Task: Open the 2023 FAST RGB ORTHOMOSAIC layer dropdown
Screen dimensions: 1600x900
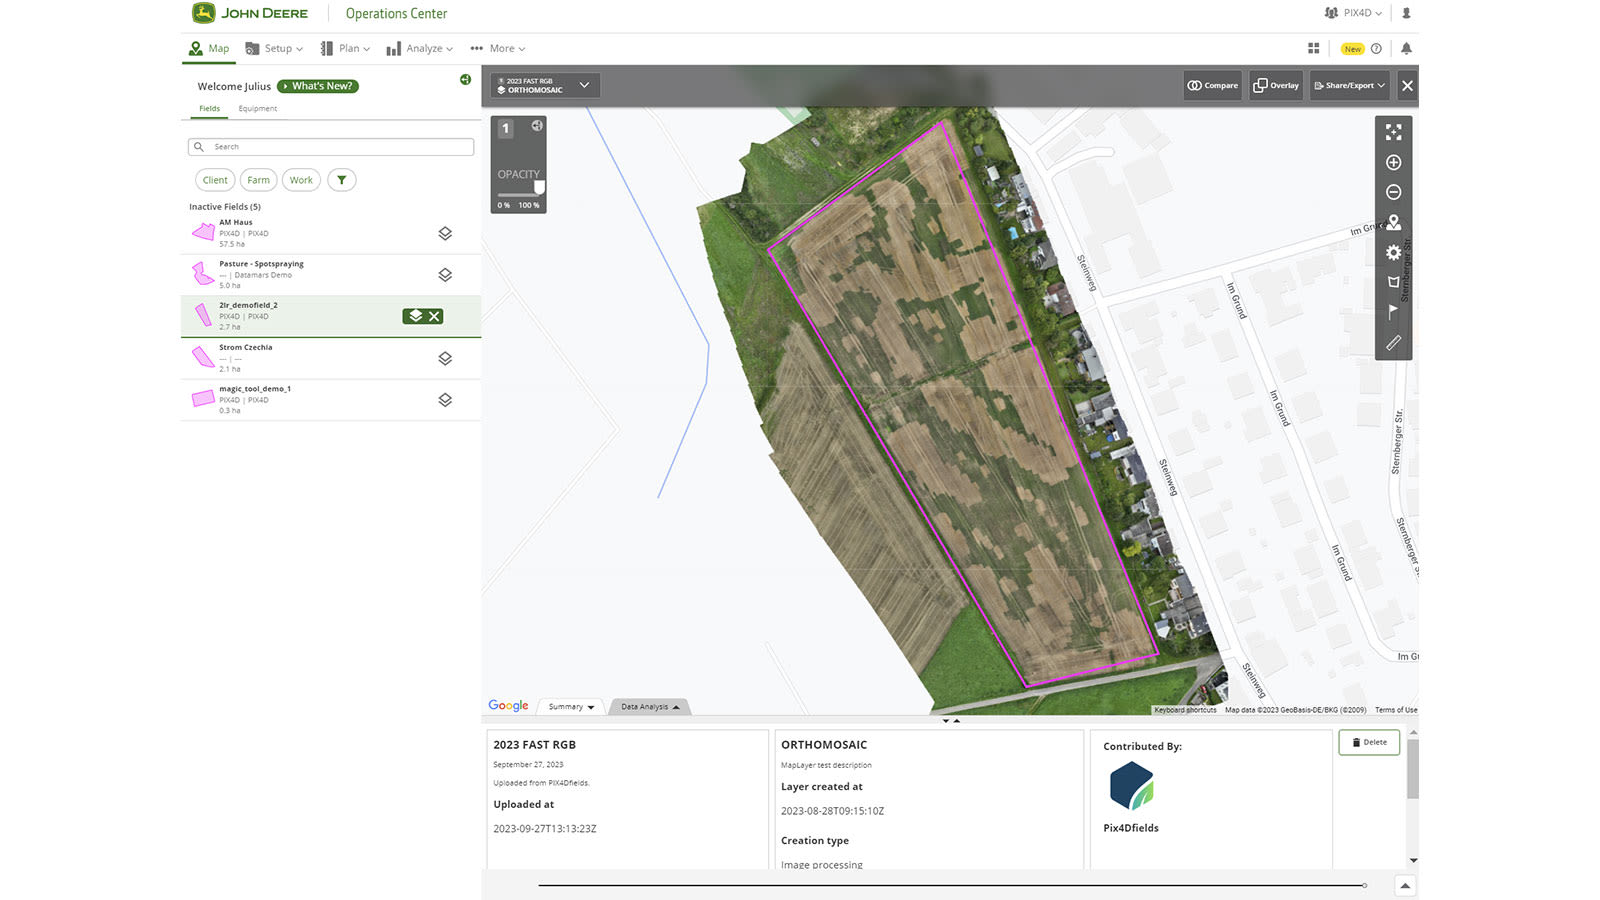Action: (x=585, y=85)
